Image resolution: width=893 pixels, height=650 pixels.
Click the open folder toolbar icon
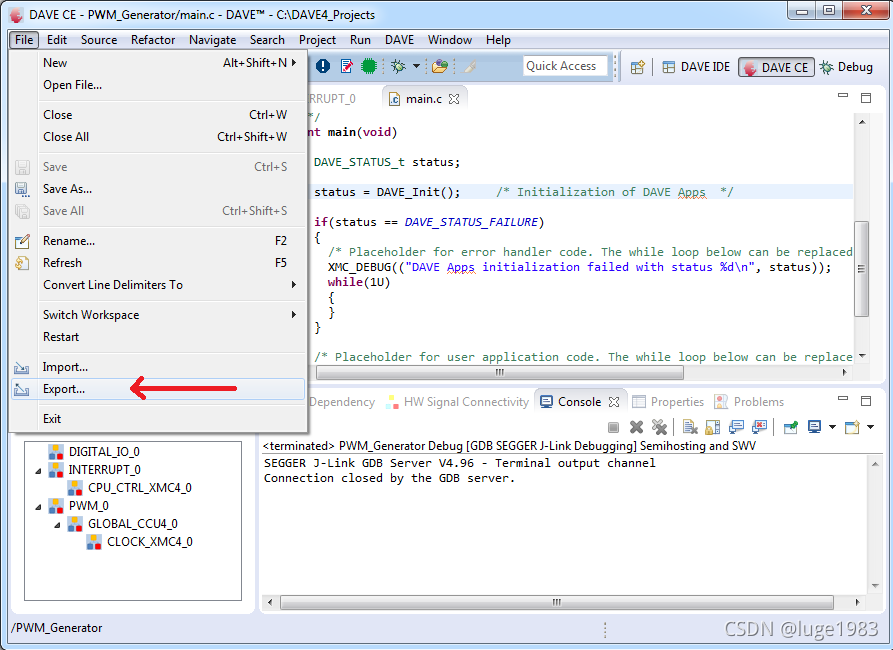[x=440, y=66]
